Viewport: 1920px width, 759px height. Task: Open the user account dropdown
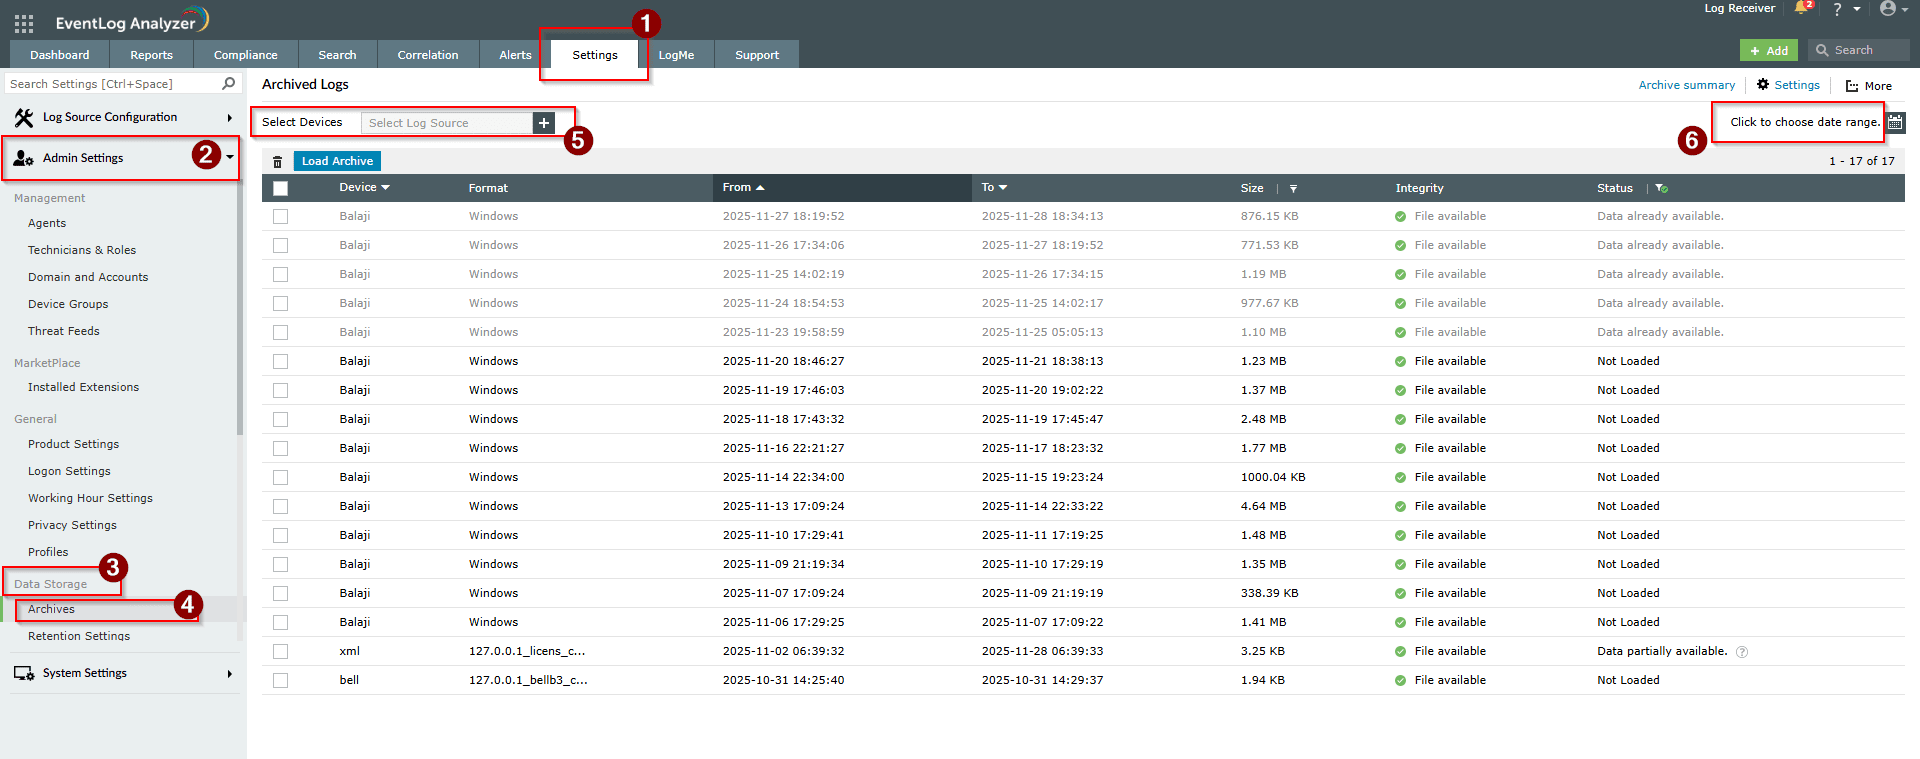pos(1893,9)
